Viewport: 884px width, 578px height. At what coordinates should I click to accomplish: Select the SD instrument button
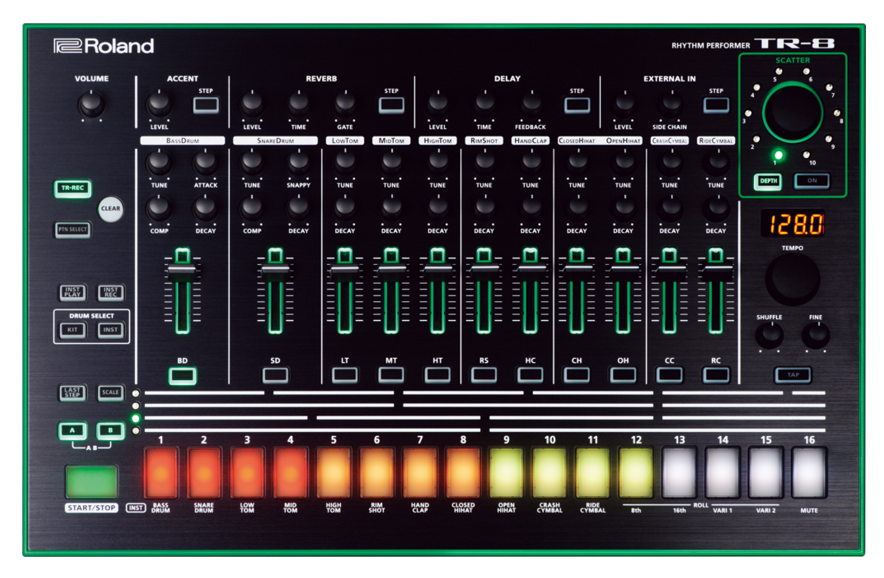point(275,375)
